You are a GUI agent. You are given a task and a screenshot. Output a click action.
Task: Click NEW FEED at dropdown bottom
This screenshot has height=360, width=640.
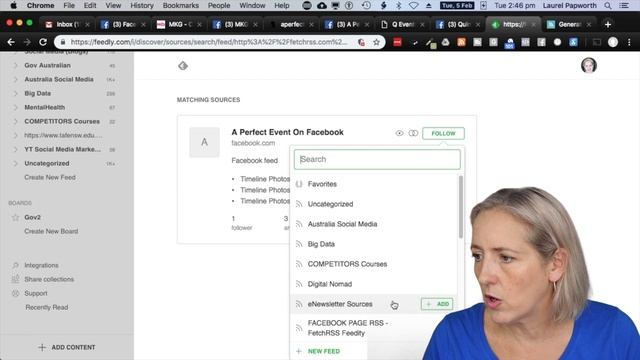tap(319, 351)
